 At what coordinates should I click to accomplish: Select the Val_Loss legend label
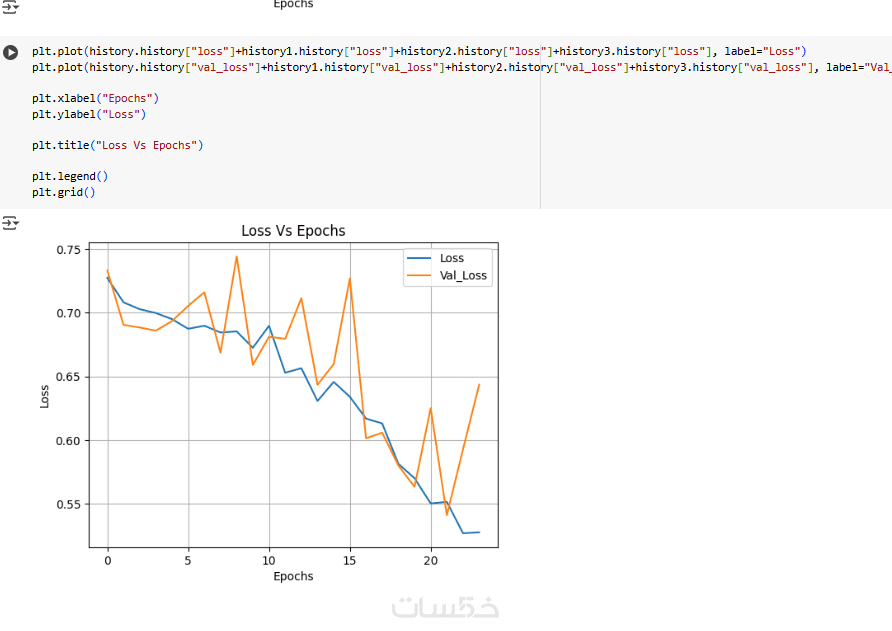(465, 276)
